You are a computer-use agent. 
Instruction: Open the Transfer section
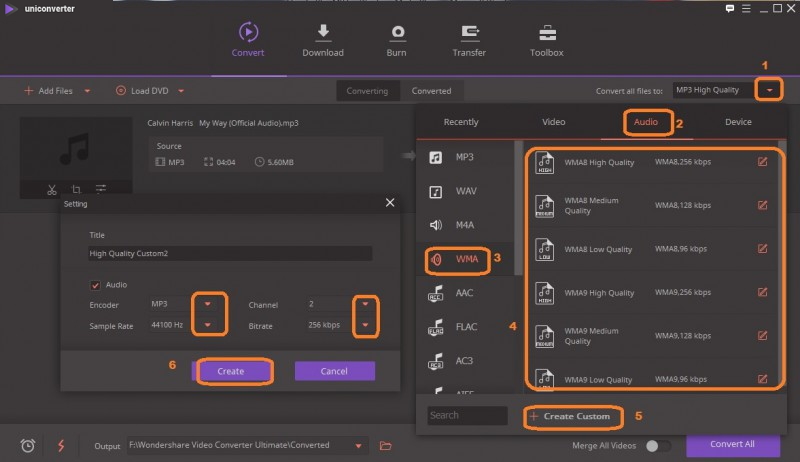click(469, 40)
